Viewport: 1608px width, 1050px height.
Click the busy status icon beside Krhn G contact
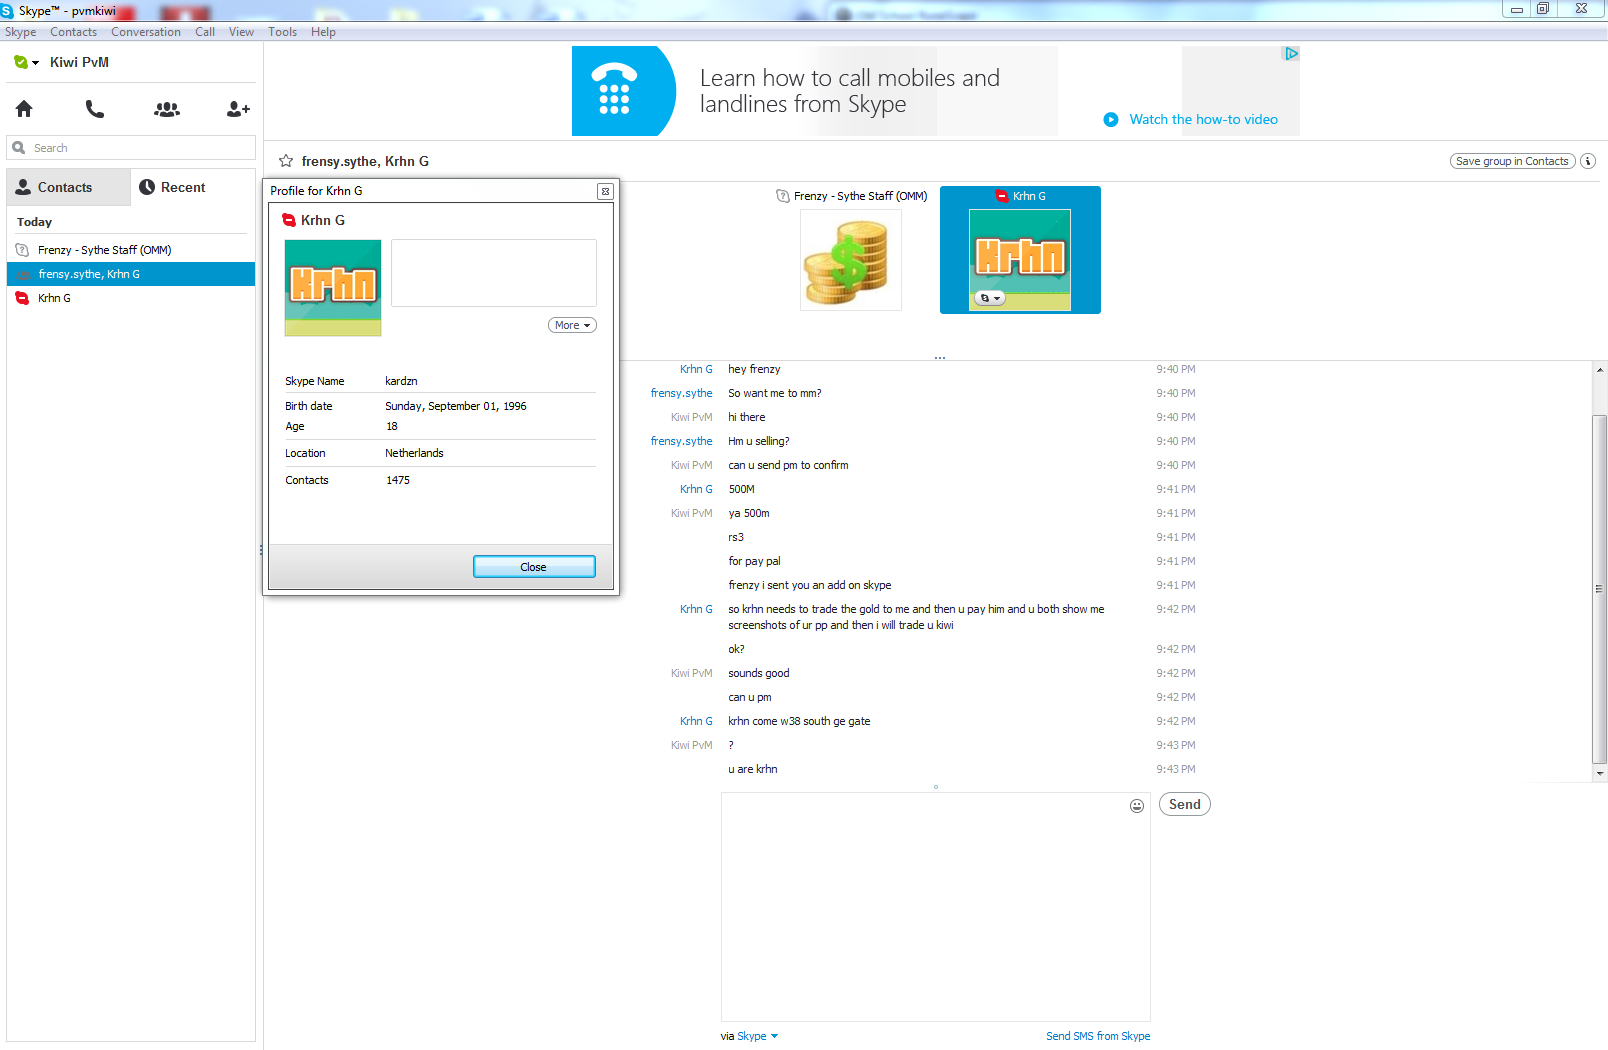click(x=22, y=298)
